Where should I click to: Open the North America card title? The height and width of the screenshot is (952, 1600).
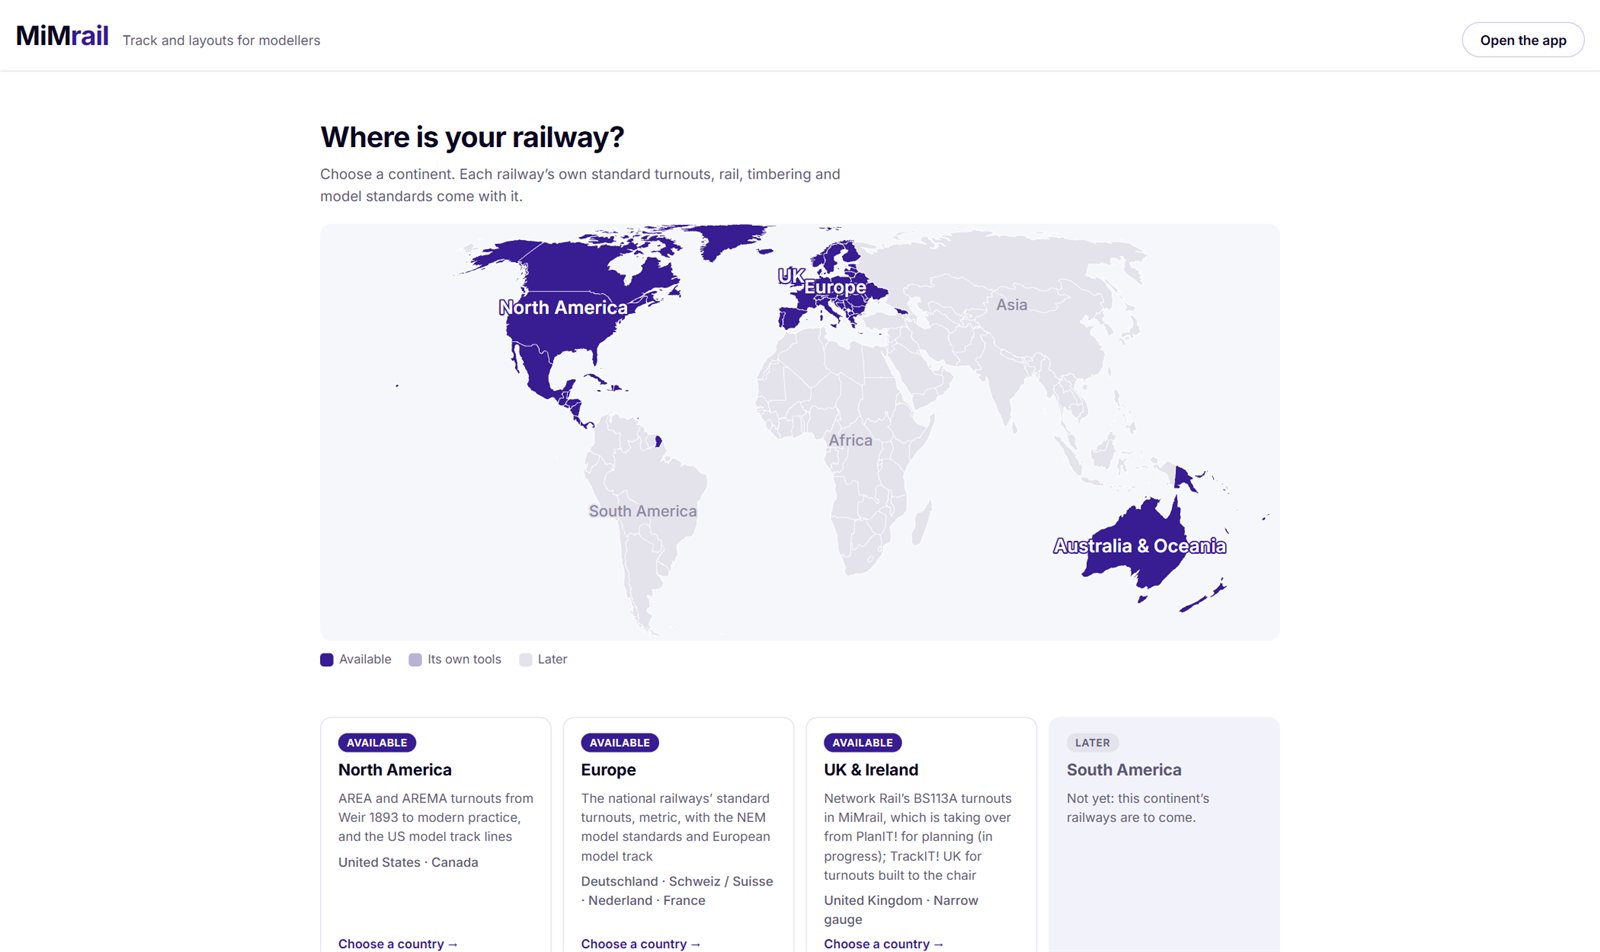click(x=395, y=770)
